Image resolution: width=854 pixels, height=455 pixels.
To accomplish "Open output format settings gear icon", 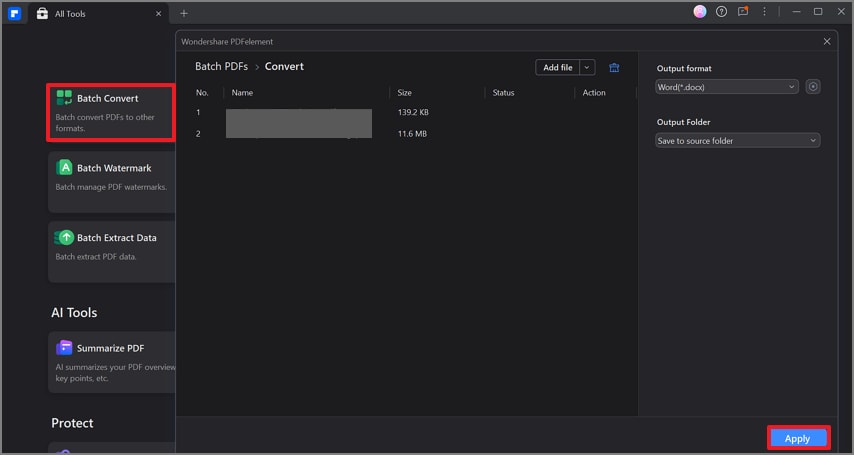I will click(x=813, y=87).
